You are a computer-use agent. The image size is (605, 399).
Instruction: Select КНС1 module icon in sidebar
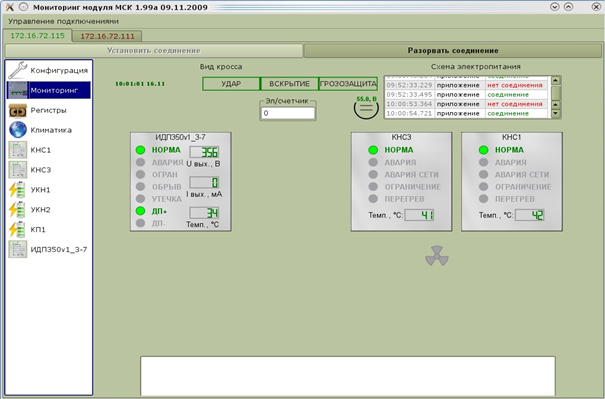pyautogui.click(x=18, y=150)
